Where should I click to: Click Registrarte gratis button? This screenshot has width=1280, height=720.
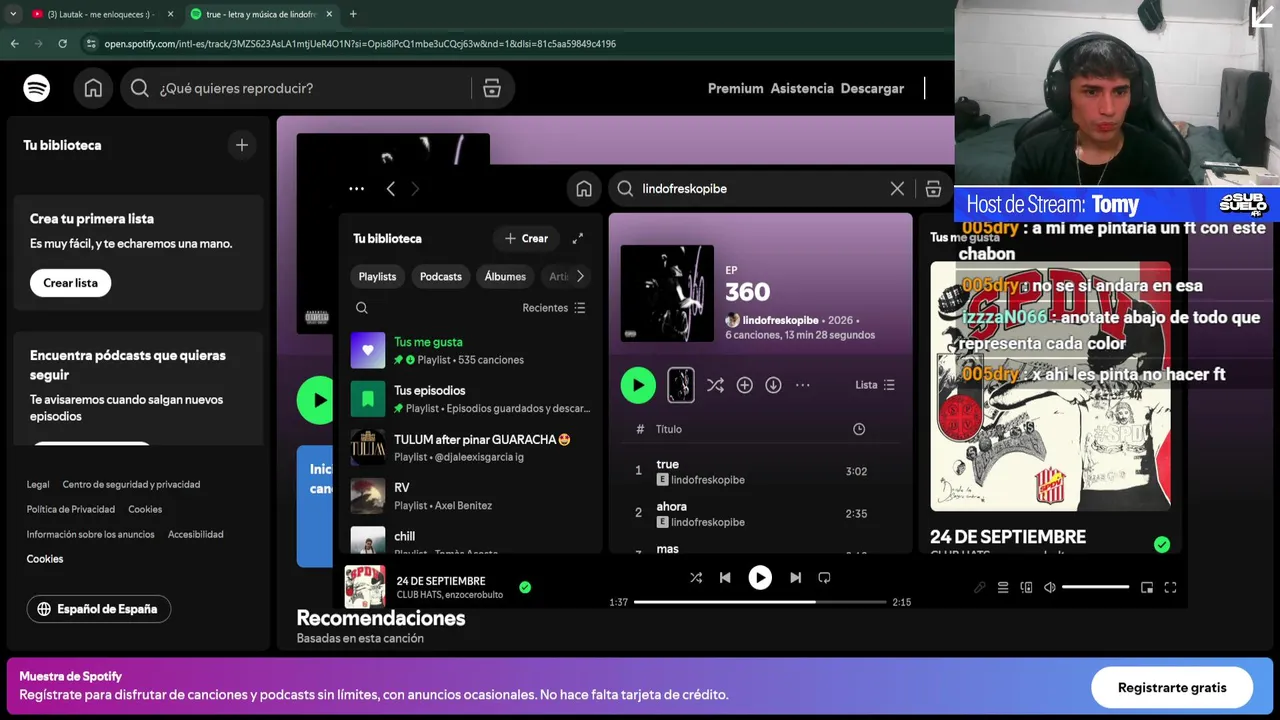(1172, 687)
